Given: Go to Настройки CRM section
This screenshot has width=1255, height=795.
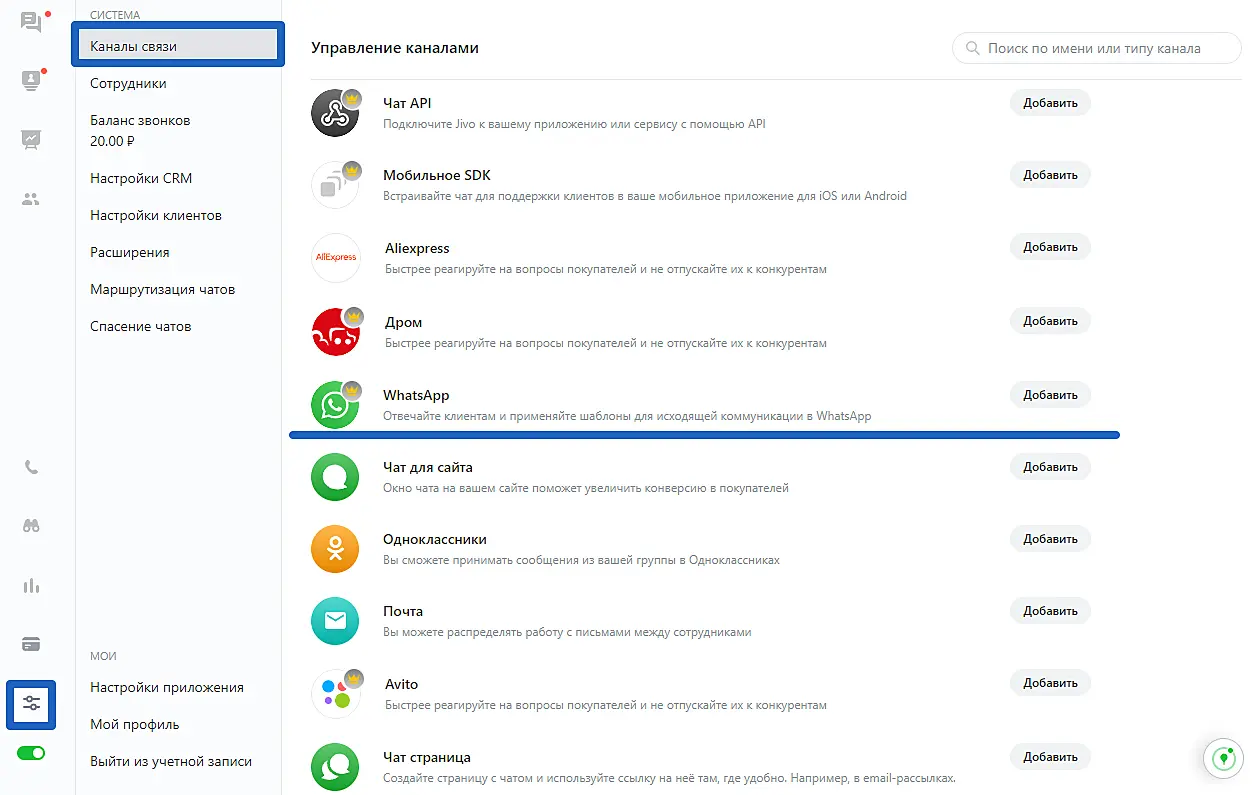Looking at the screenshot, I should click(x=141, y=178).
